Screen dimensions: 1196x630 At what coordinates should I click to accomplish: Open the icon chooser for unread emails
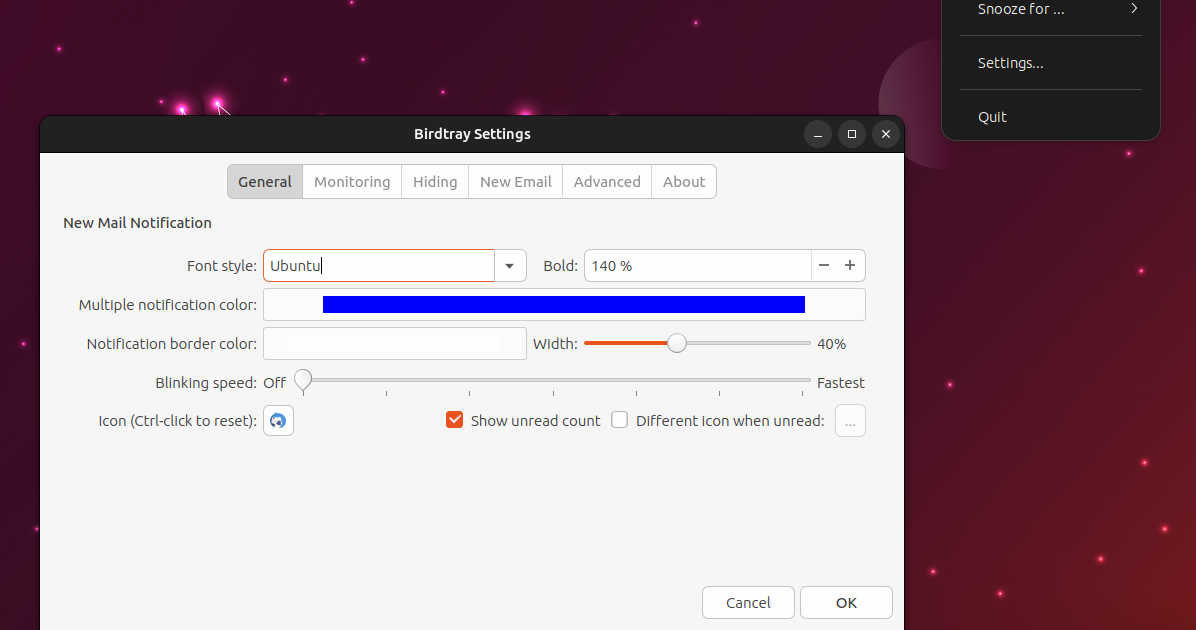pyautogui.click(x=849, y=420)
